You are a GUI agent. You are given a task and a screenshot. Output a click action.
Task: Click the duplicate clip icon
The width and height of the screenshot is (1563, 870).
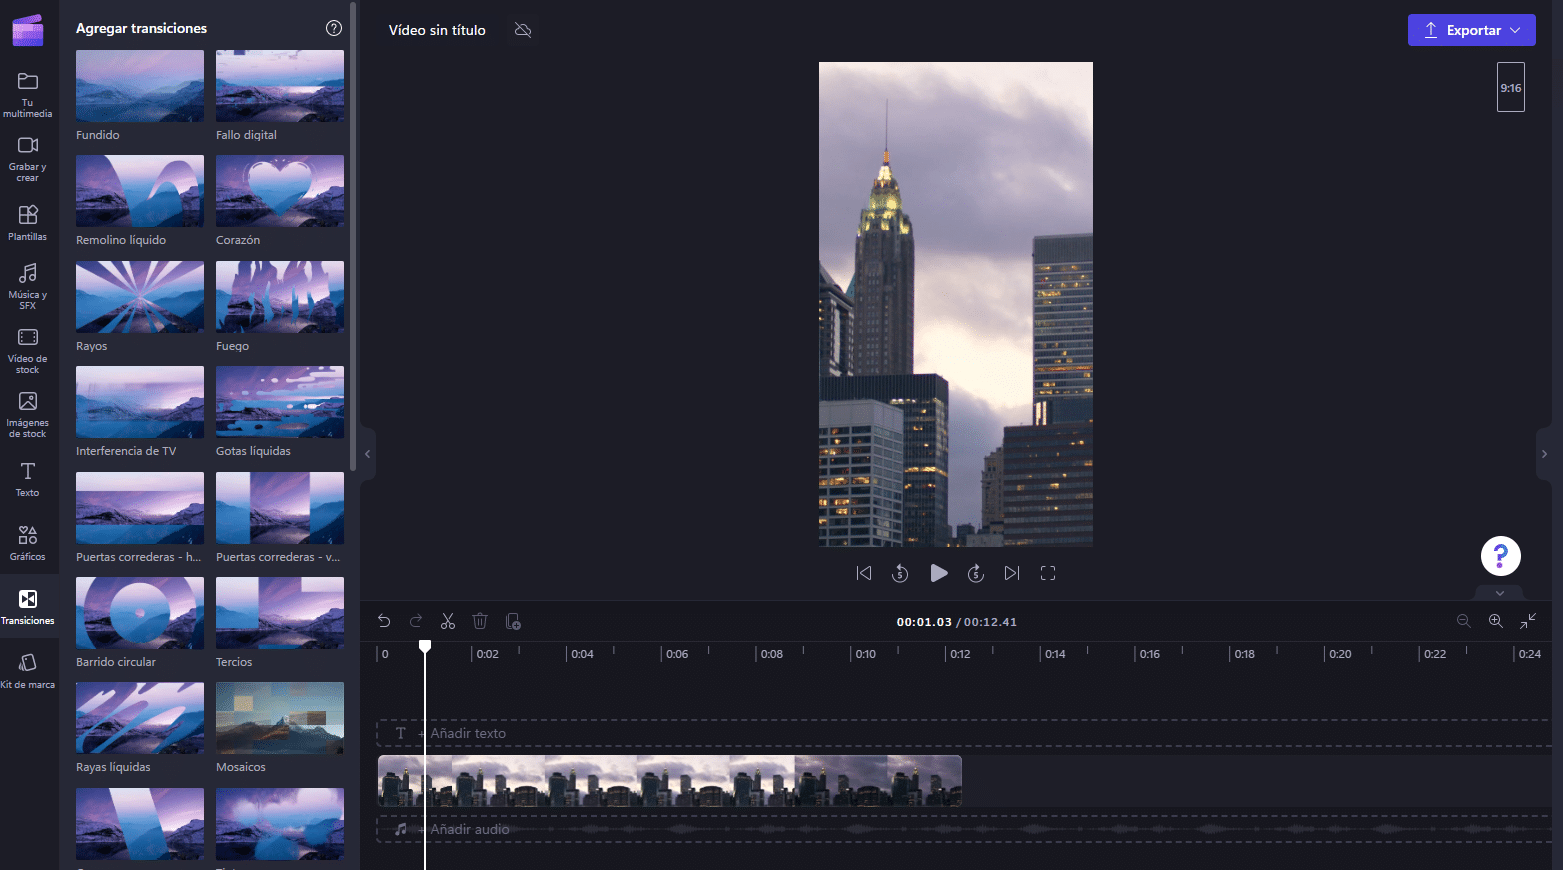[513, 621]
